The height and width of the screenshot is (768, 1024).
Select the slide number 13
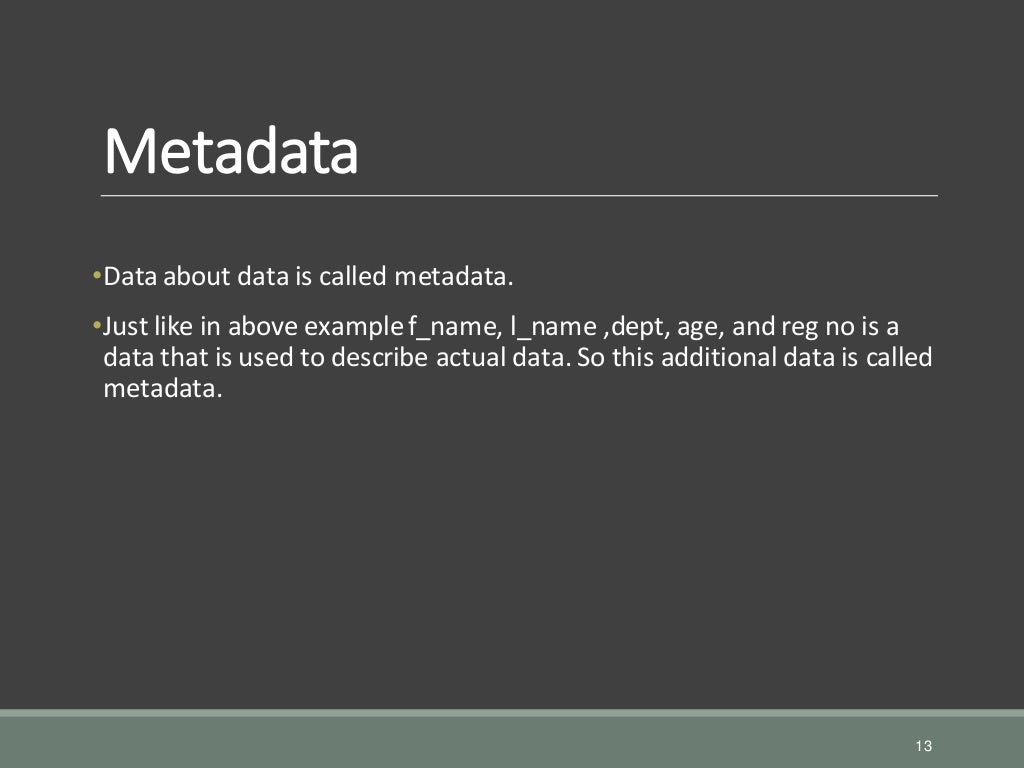click(923, 746)
